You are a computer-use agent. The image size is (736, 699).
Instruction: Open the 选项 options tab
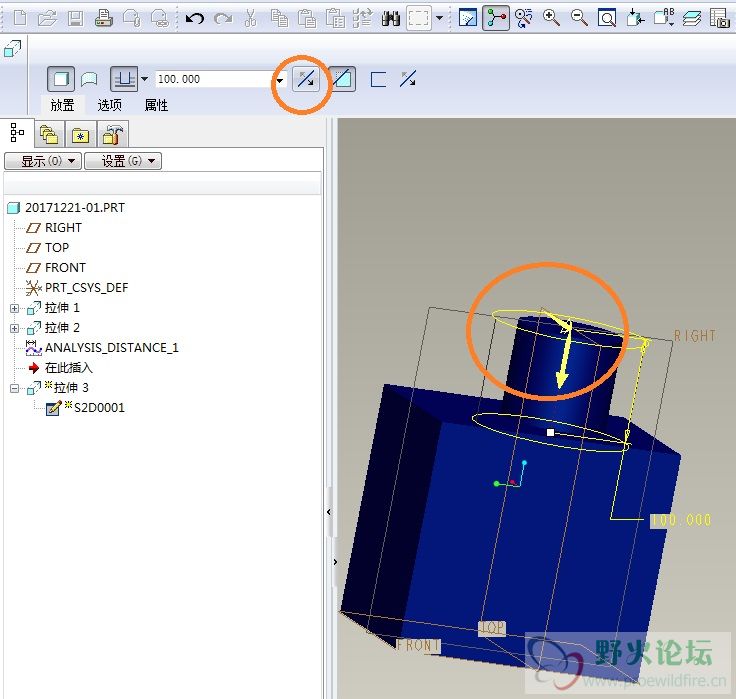(x=109, y=105)
